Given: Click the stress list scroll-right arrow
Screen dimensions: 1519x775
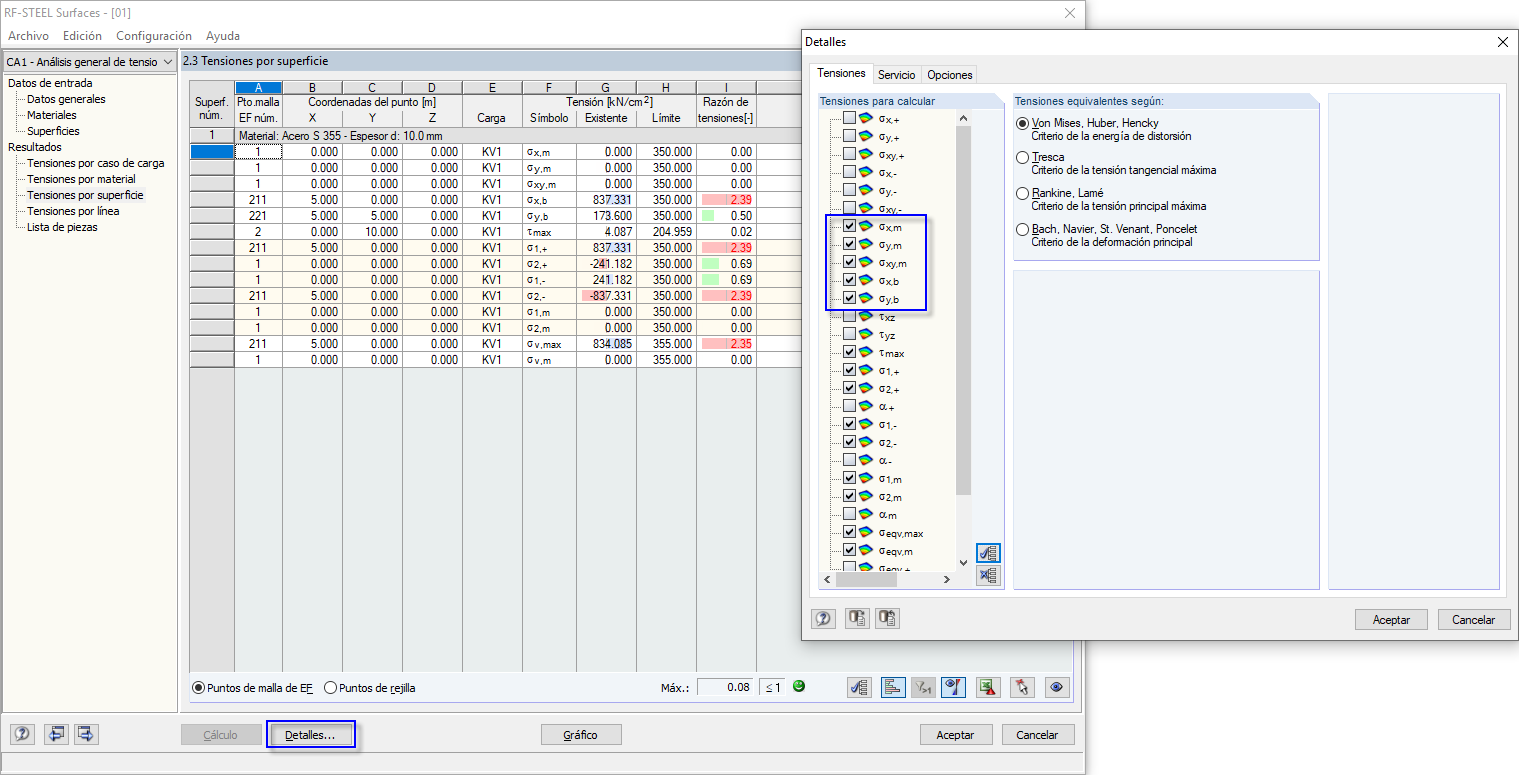Looking at the screenshot, I should 948,579.
